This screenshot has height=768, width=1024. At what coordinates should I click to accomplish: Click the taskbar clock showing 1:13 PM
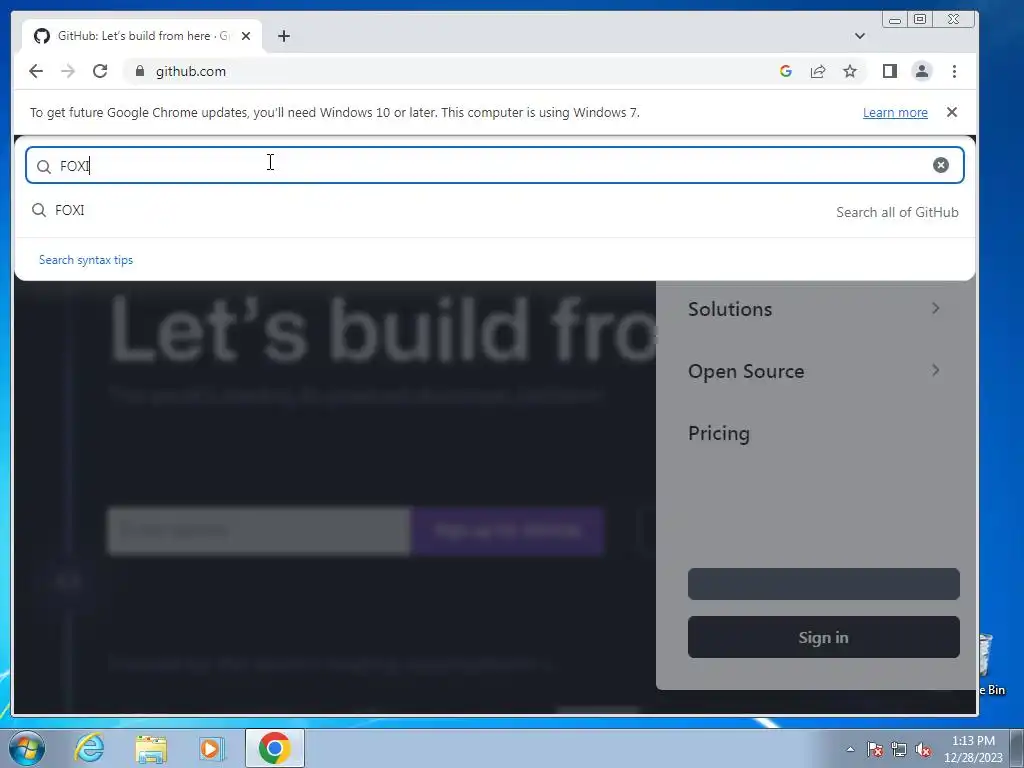pos(973,749)
